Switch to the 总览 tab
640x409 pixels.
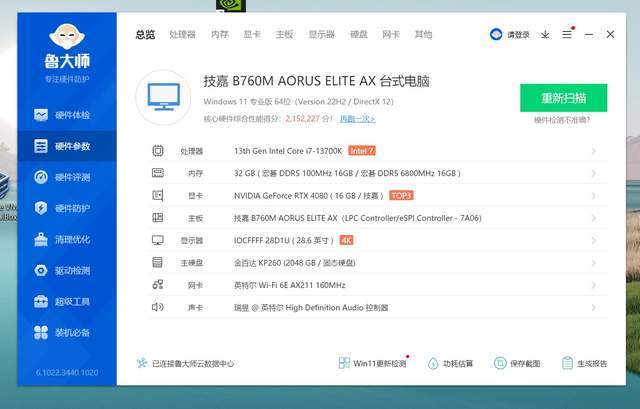(x=145, y=35)
